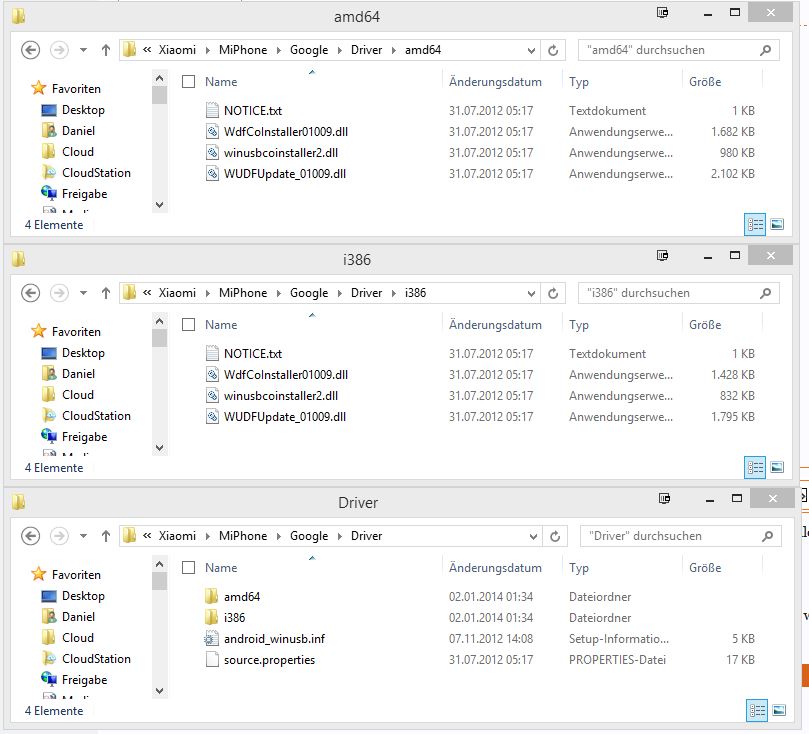Switch Driver window to large icons view

tap(779, 710)
